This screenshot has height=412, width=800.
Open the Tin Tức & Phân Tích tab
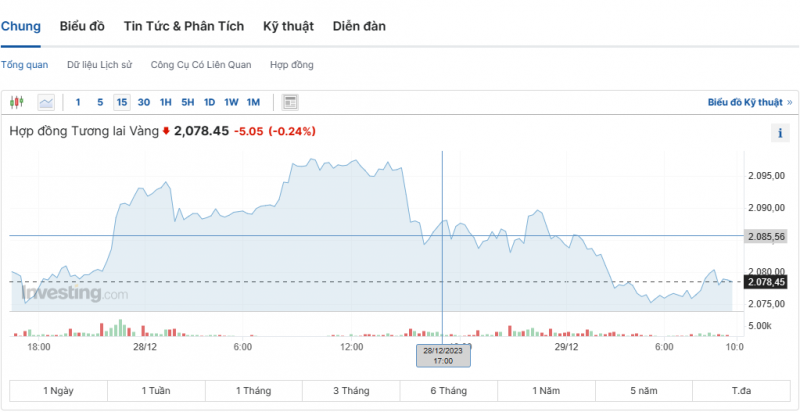pos(183,26)
